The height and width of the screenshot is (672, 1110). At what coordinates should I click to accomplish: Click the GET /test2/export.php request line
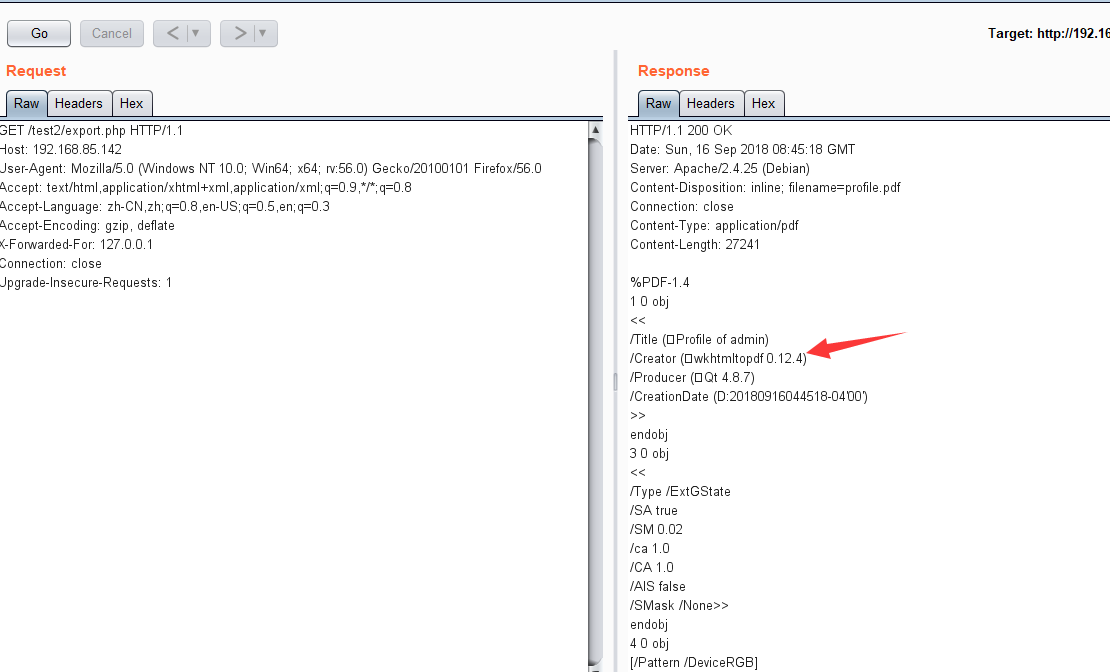(91, 130)
